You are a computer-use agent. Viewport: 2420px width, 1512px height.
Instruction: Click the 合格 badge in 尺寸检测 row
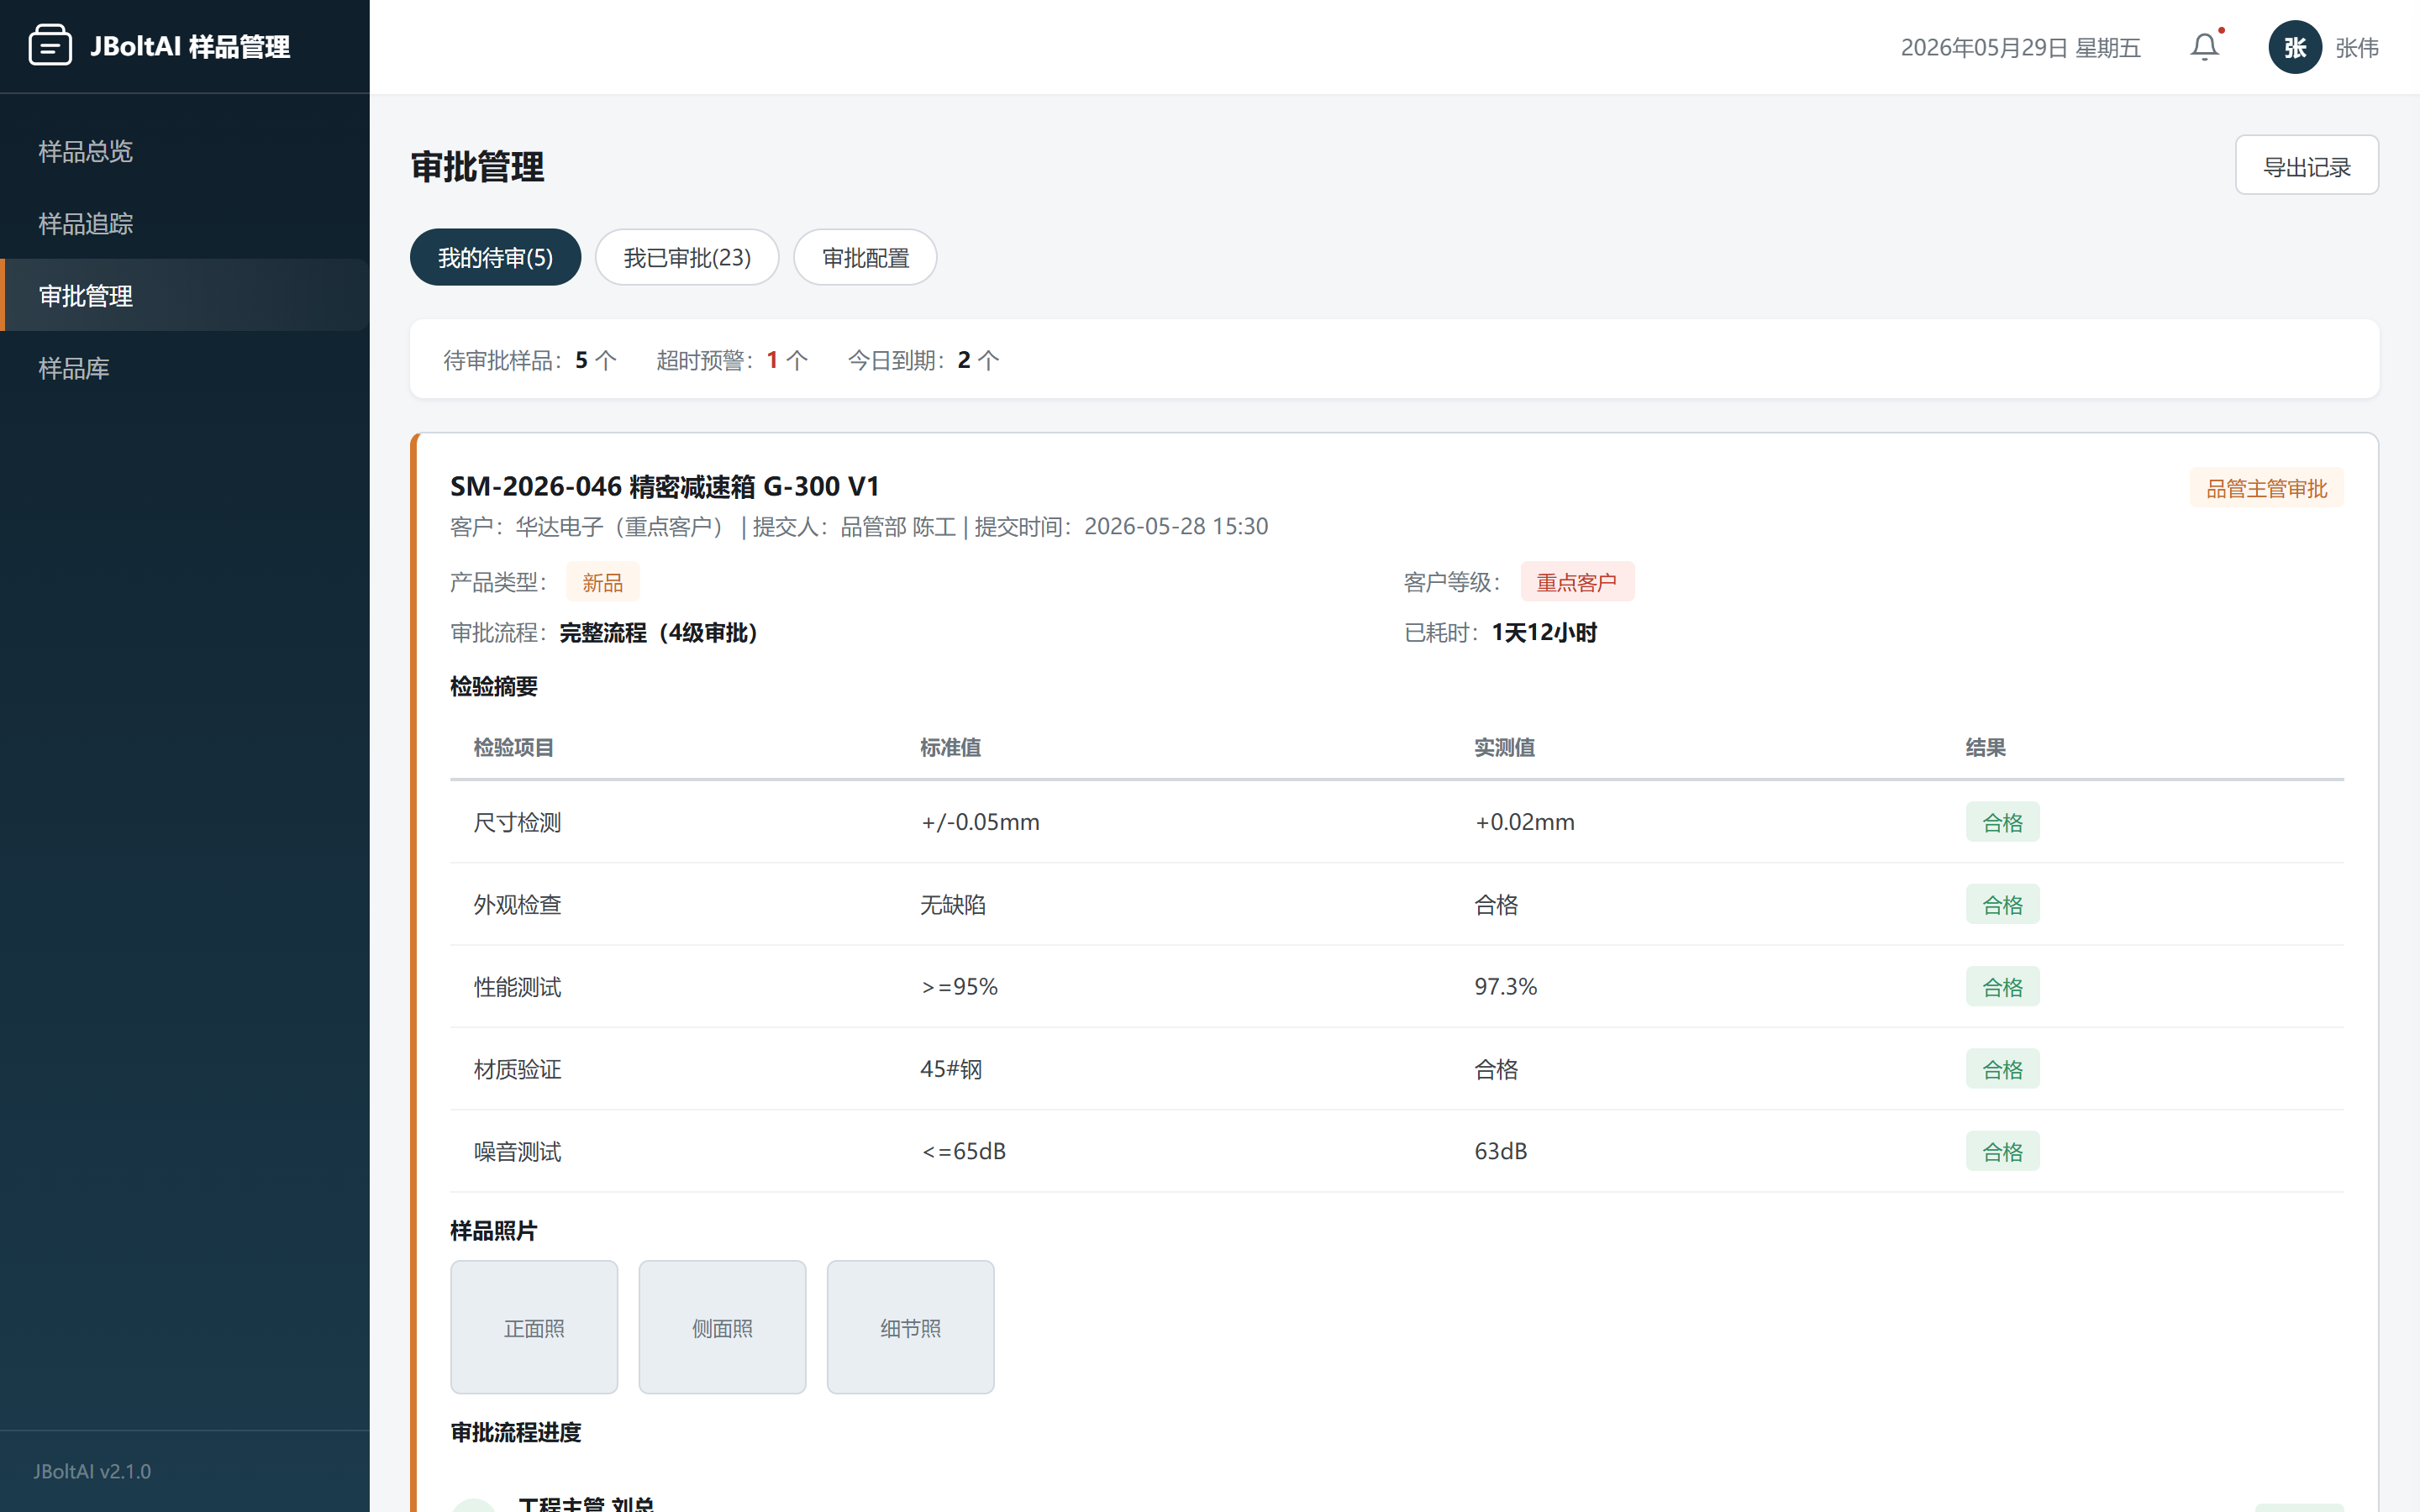point(2002,822)
